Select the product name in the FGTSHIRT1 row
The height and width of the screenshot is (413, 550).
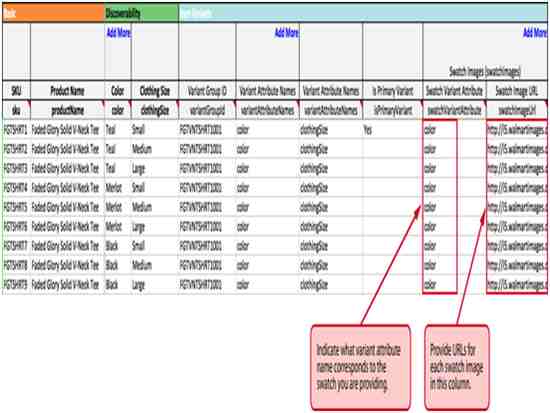[x=66, y=130]
